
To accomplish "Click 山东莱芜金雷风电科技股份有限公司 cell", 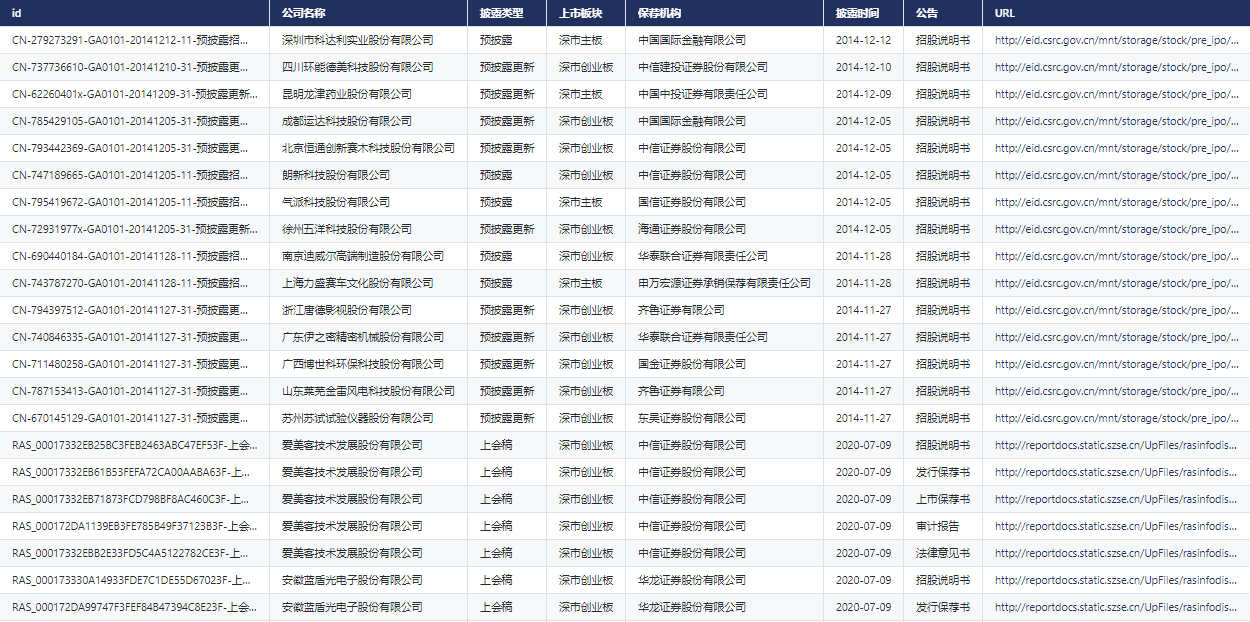I will pyautogui.click(x=368, y=391).
